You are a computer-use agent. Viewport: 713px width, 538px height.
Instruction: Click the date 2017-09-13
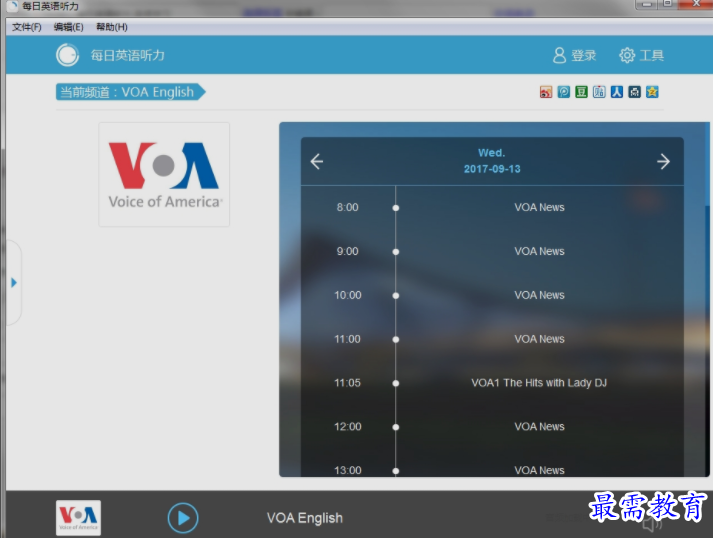click(x=492, y=169)
